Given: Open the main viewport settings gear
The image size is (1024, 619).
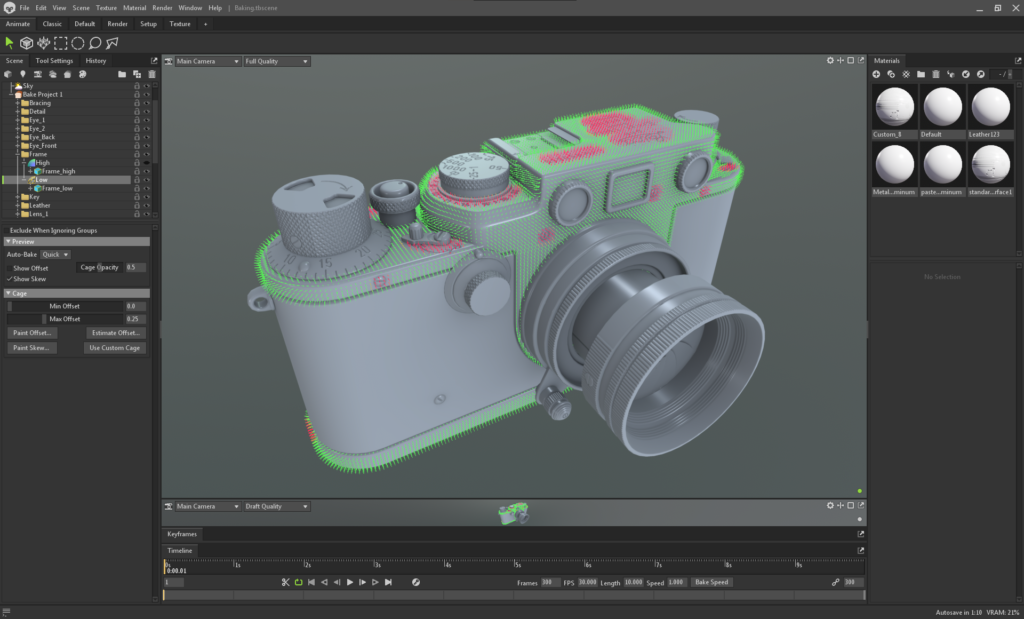Looking at the screenshot, I should click(830, 61).
